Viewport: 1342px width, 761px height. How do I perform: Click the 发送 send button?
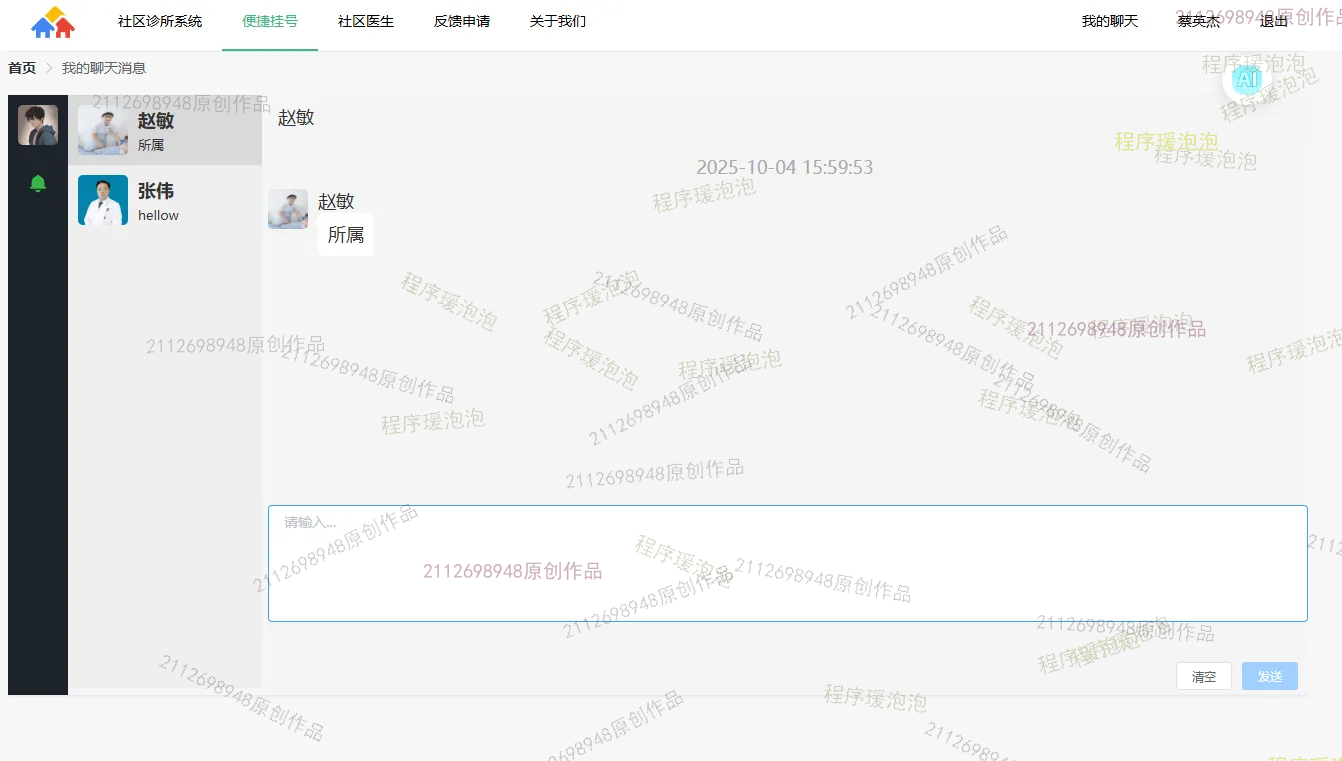click(x=1270, y=676)
